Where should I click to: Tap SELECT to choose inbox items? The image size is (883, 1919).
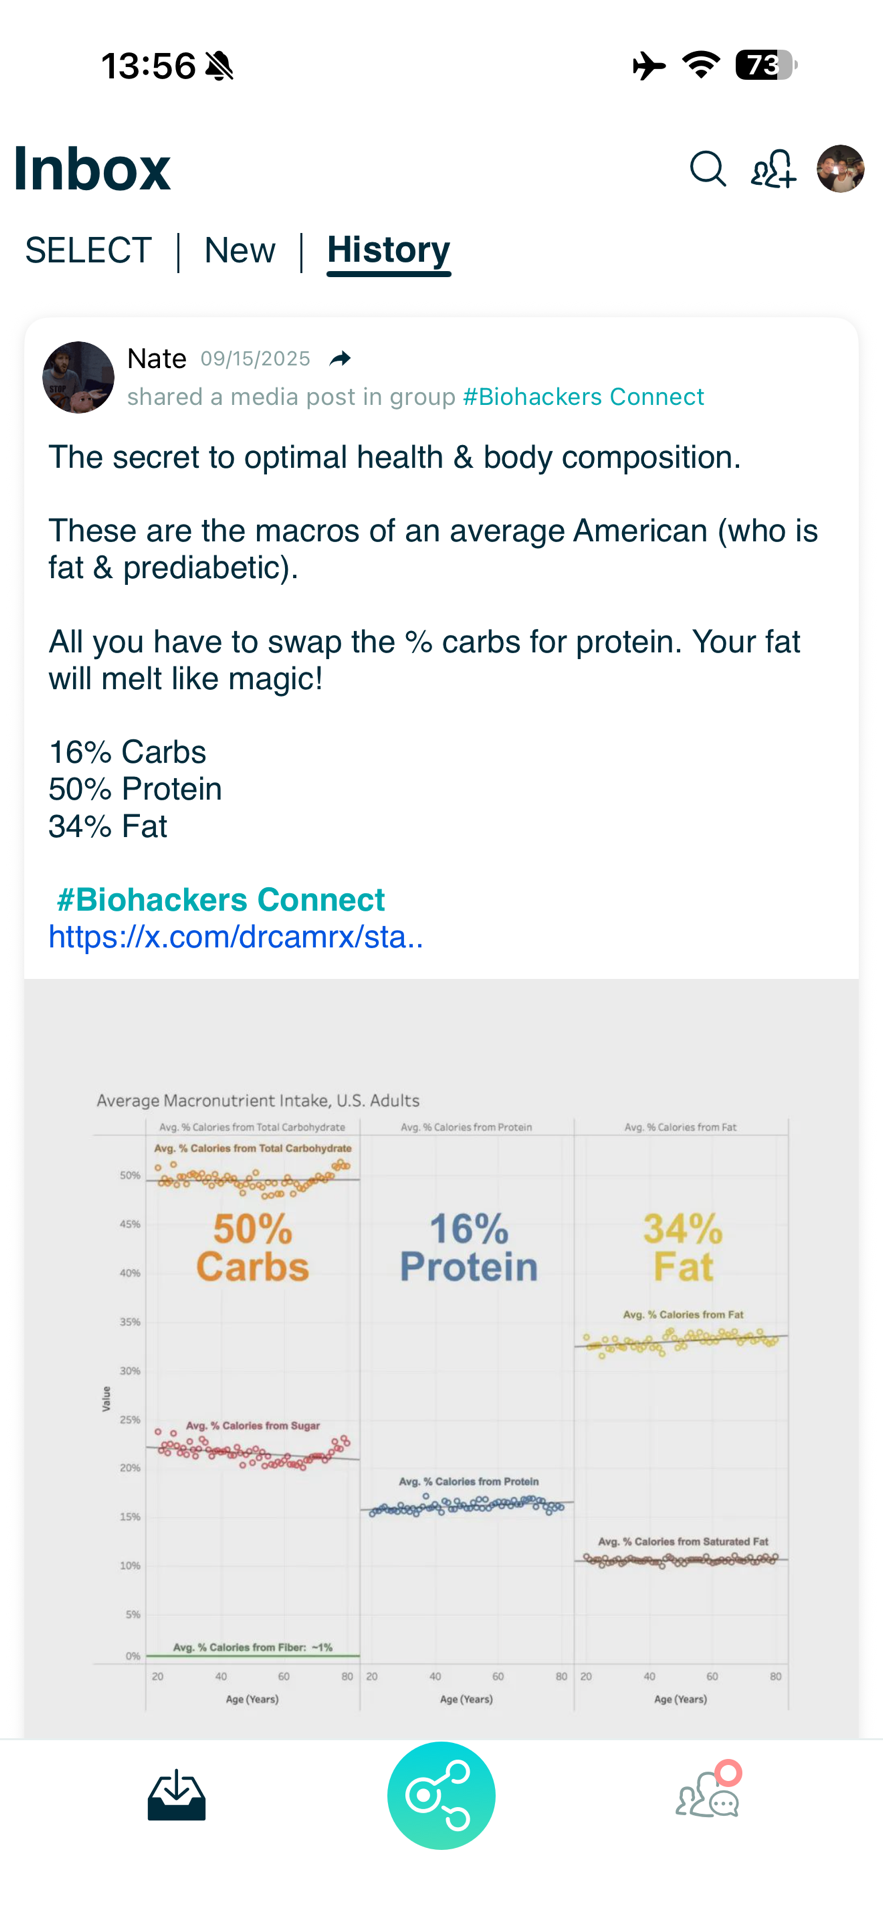pos(88,250)
